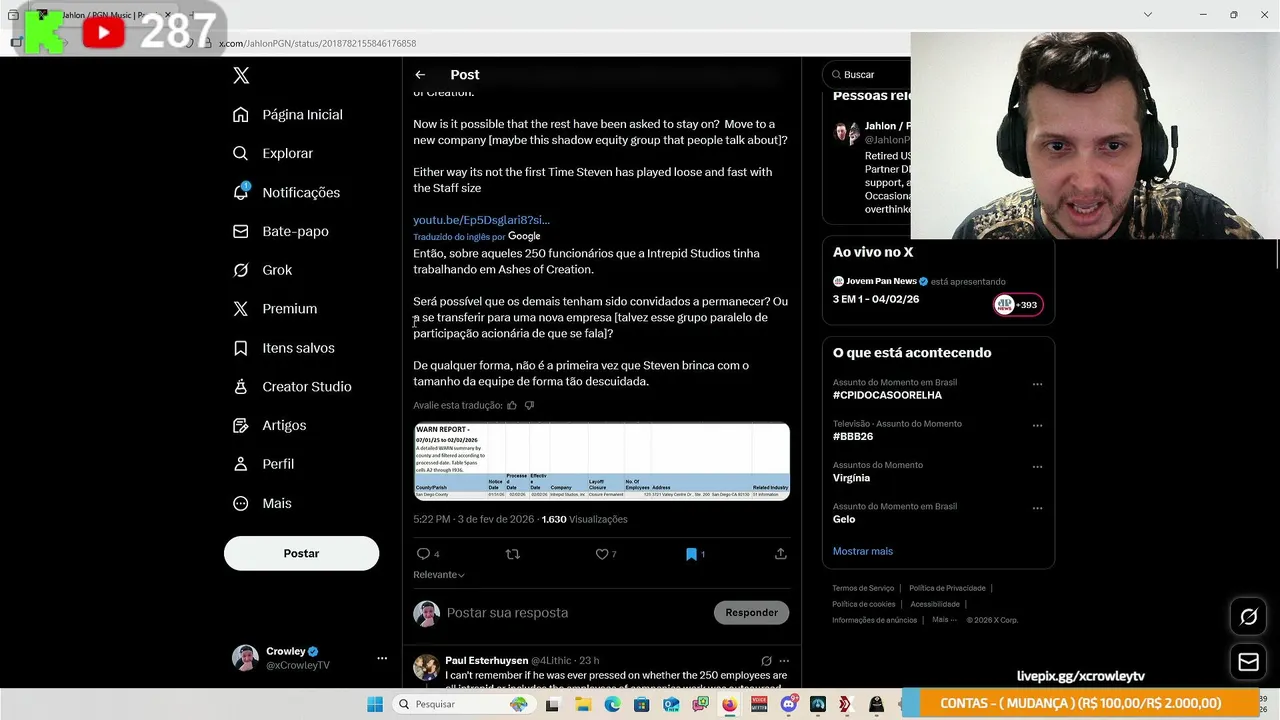Open Itens salvos bookmarks
Viewport: 1280px width, 720px height.
(284, 348)
